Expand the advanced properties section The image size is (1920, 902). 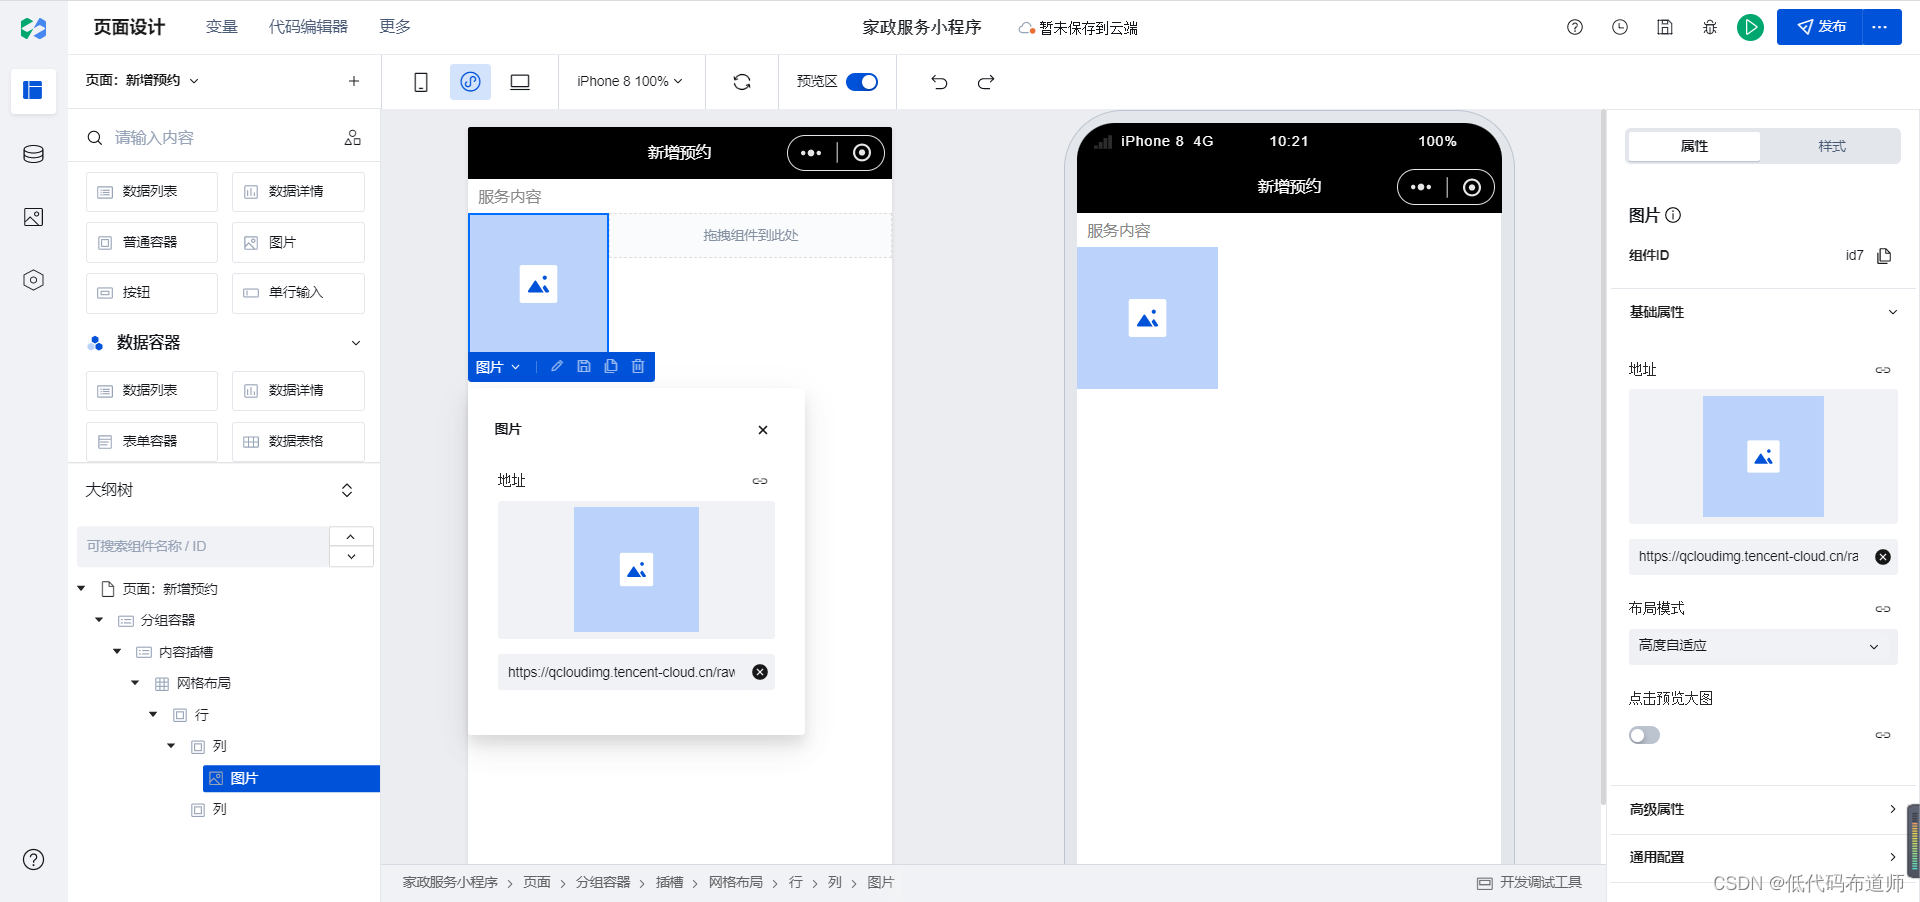(1892, 809)
